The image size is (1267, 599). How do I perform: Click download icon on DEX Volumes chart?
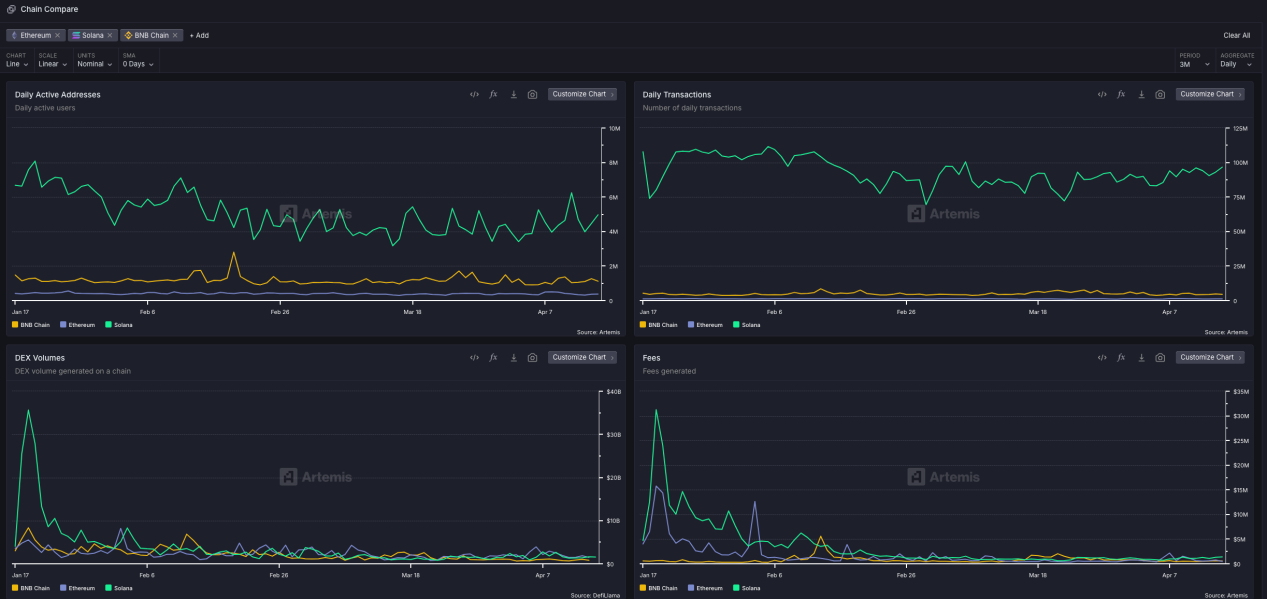point(513,357)
